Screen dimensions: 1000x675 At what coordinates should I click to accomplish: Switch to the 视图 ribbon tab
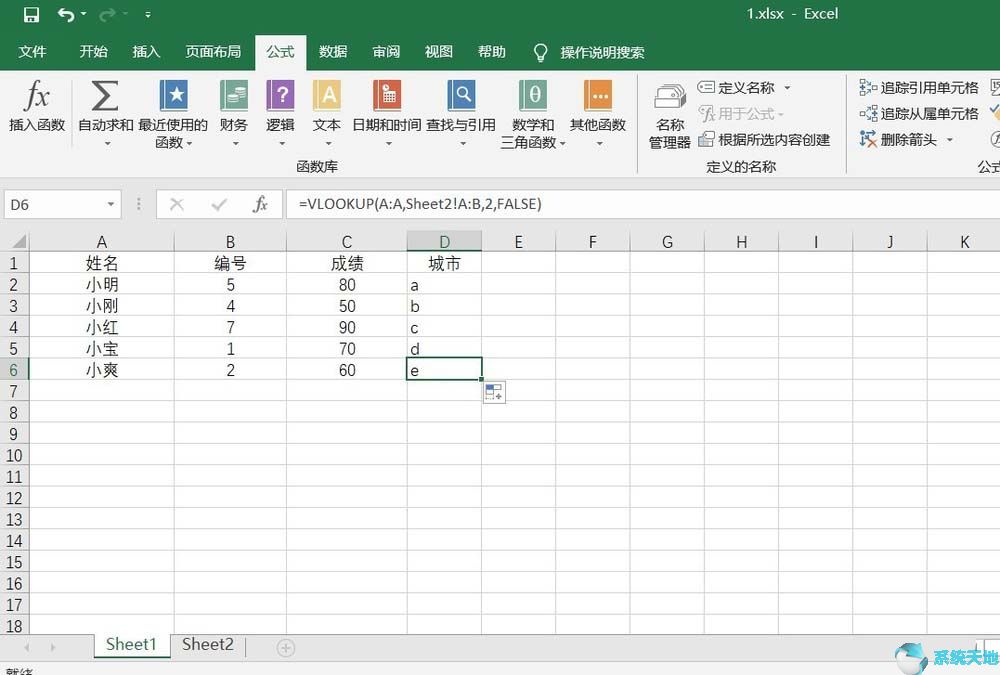click(439, 52)
